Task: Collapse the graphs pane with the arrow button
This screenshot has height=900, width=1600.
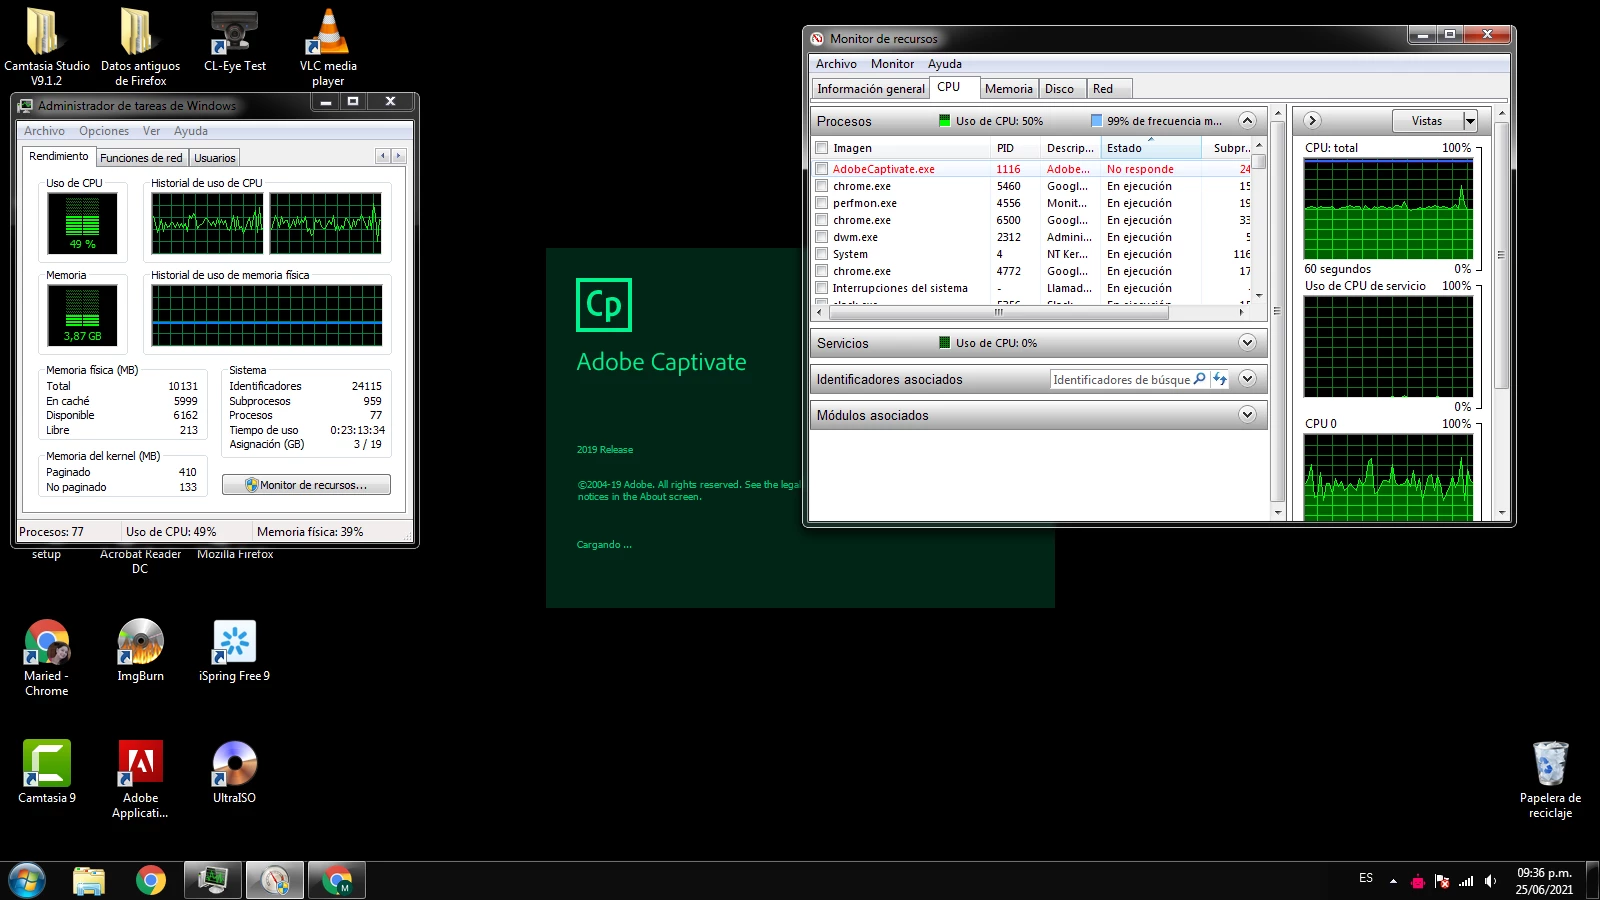Action: pos(1312,121)
